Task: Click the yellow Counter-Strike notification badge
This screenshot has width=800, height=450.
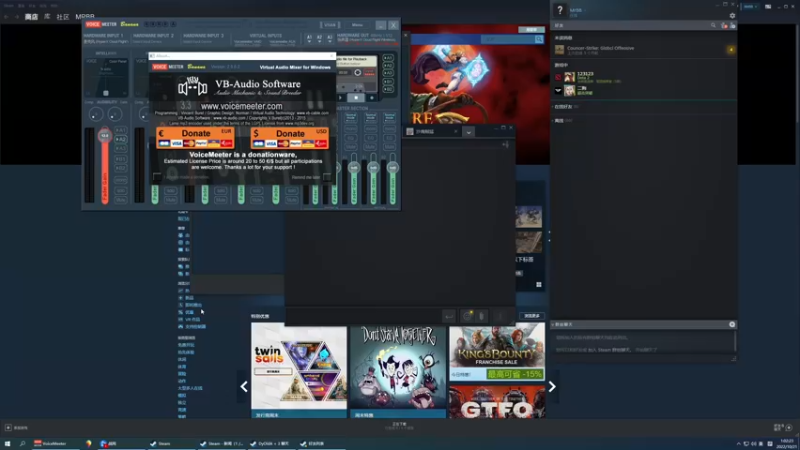Action: pyautogui.click(x=731, y=49)
